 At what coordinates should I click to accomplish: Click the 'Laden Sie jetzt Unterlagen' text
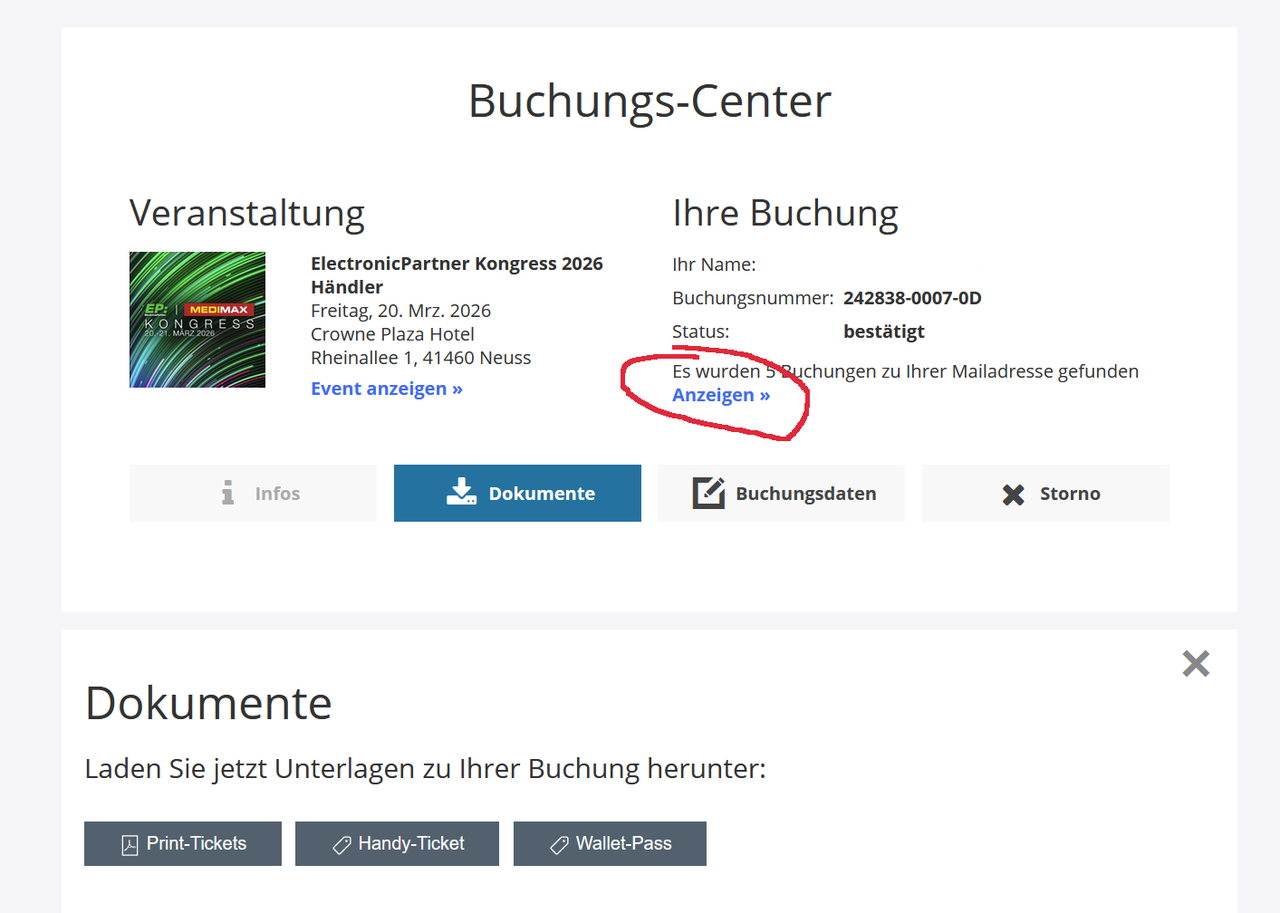tap(425, 769)
